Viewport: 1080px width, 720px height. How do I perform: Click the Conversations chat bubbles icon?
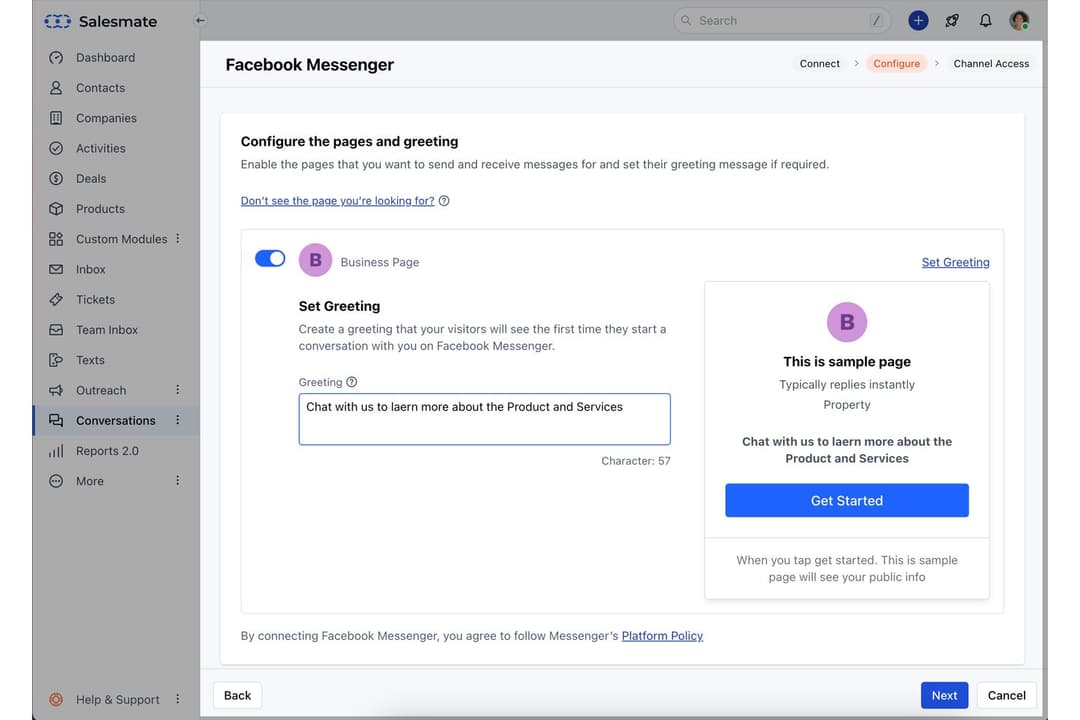[x=56, y=420]
